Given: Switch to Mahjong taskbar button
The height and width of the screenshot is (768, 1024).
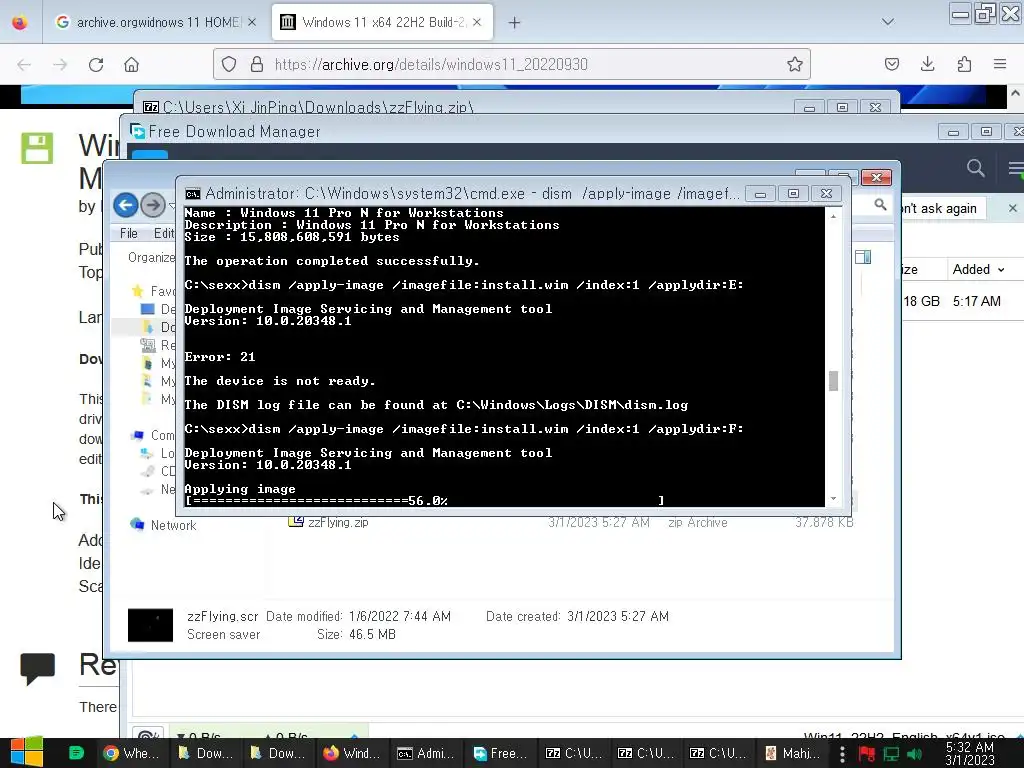Looking at the screenshot, I should (792, 753).
